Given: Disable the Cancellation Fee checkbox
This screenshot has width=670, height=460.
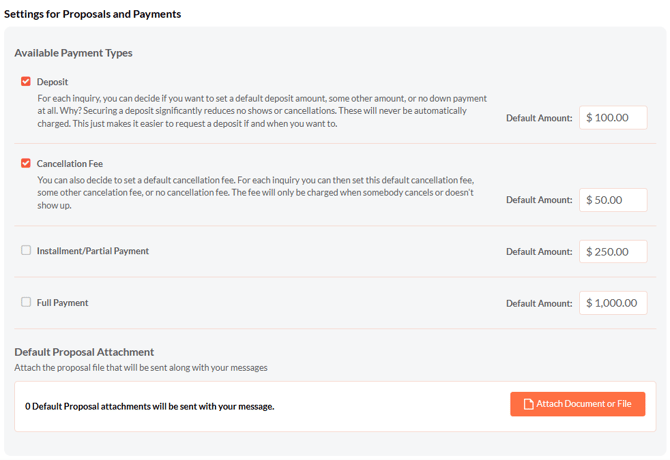Looking at the screenshot, I should (x=26, y=163).
